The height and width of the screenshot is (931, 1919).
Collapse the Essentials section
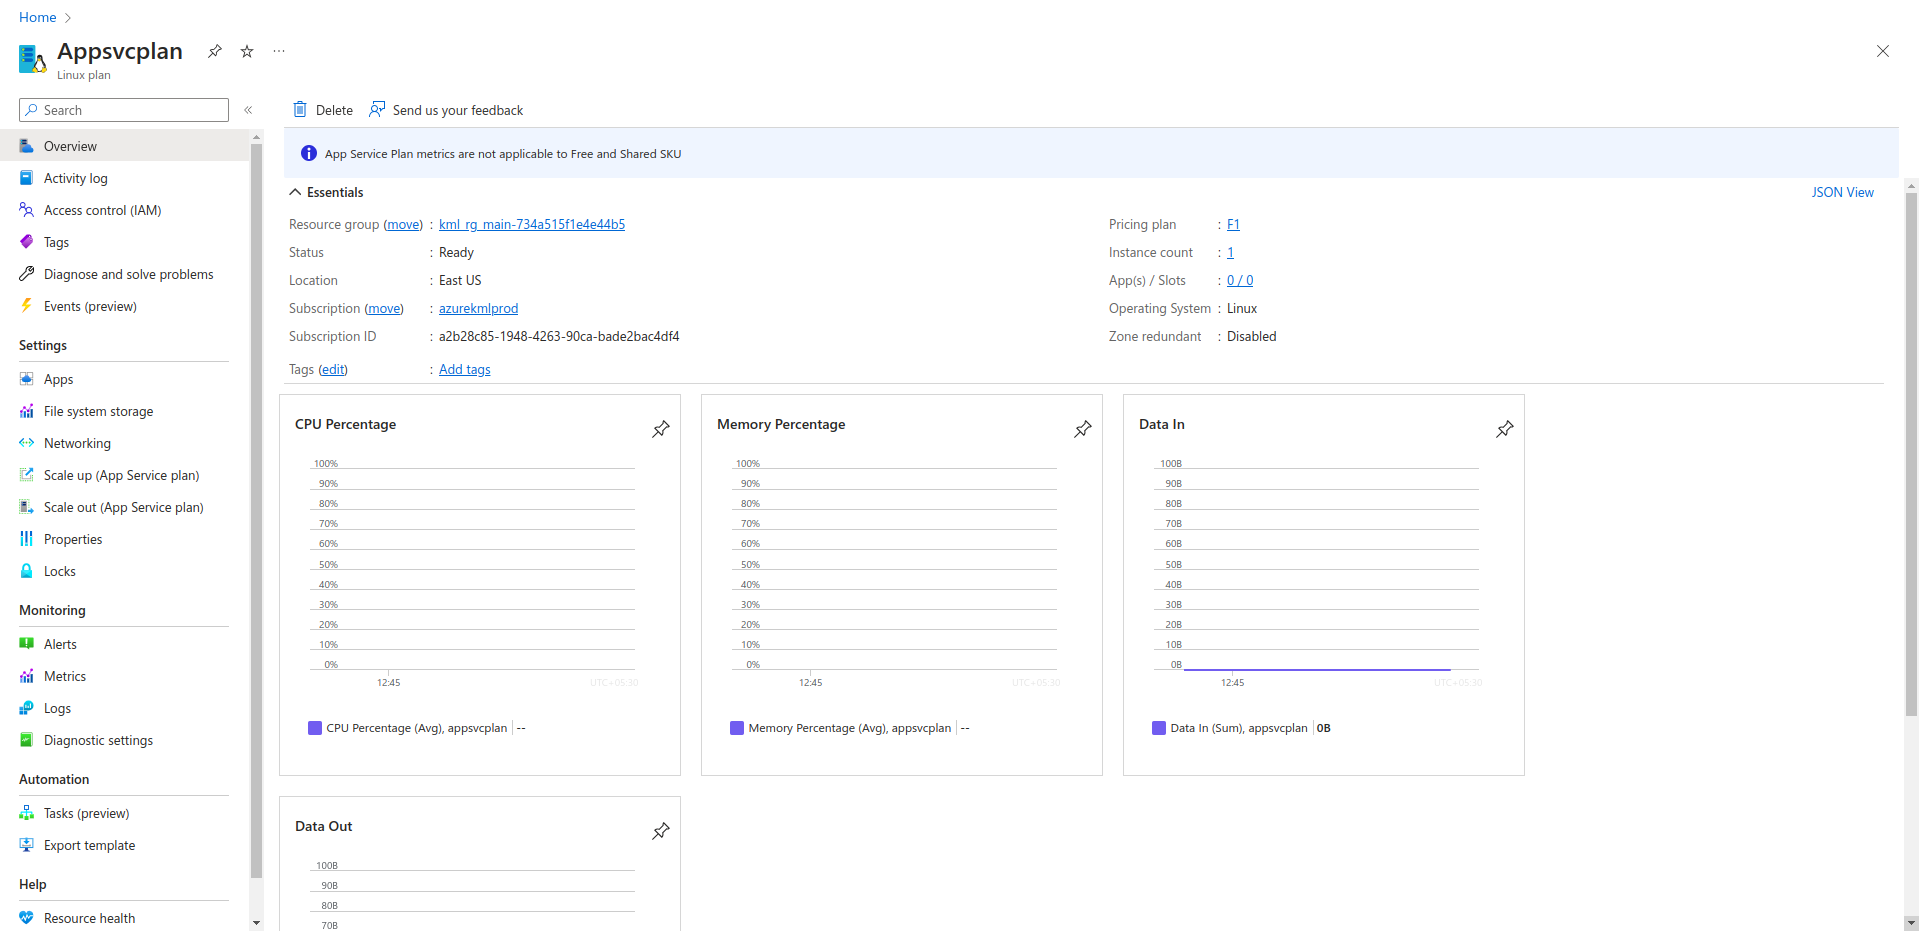click(x=296, y=192)
